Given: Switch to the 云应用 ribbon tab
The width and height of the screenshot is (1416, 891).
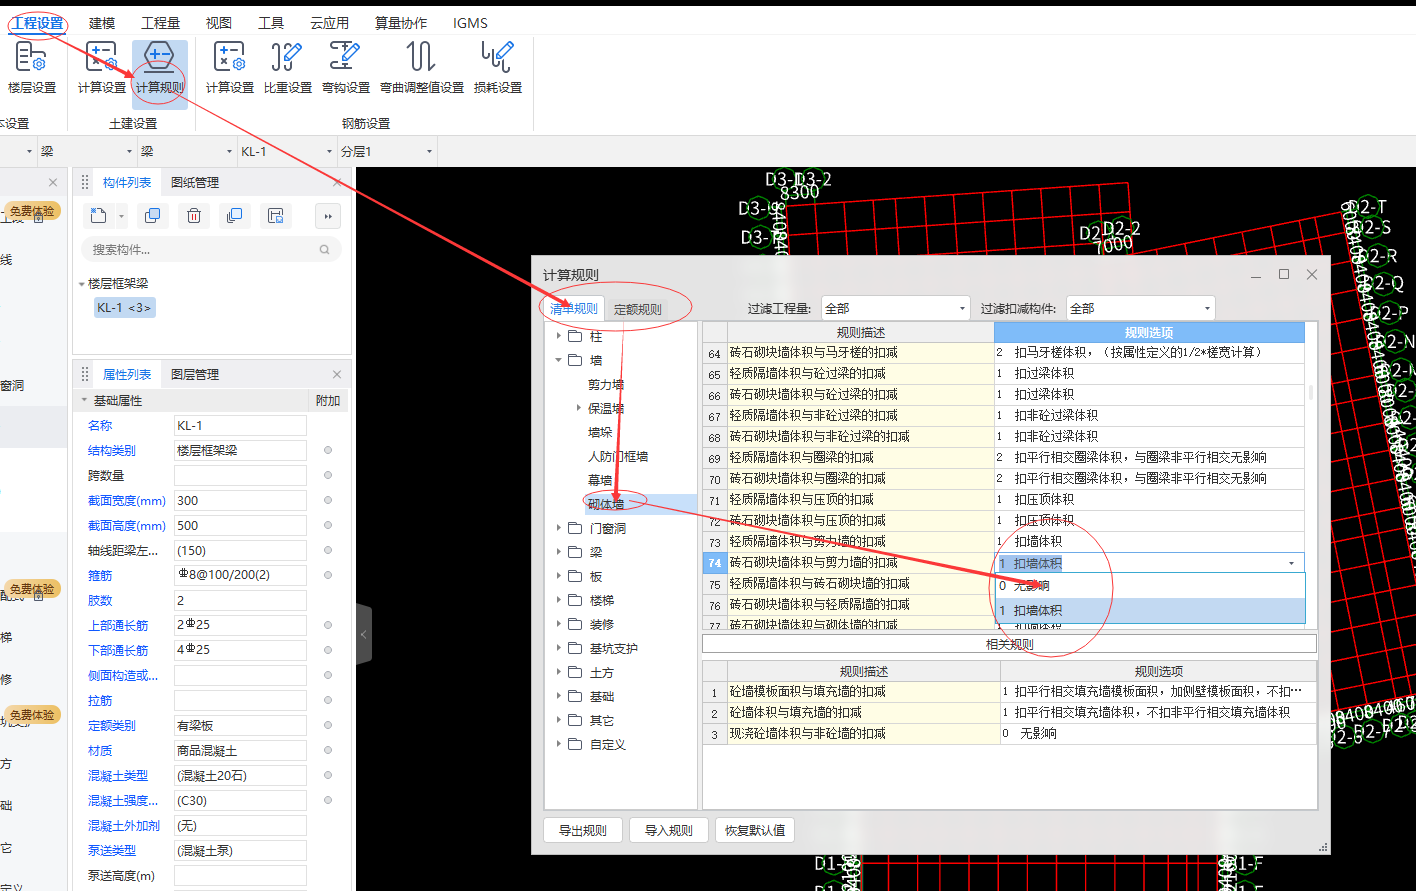Looking at the screenshot, I should click(x=330, y=23).
